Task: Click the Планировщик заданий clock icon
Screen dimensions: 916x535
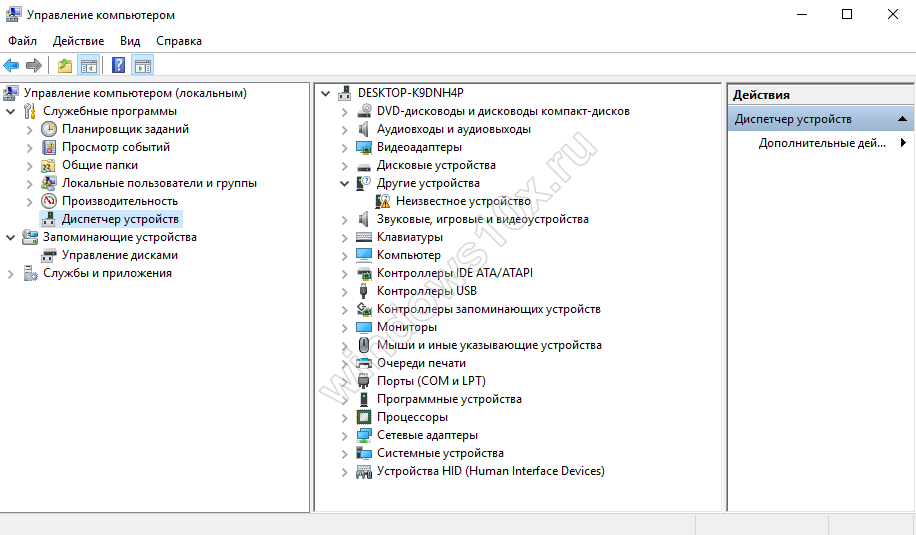Action: click(x=49, y=129)
